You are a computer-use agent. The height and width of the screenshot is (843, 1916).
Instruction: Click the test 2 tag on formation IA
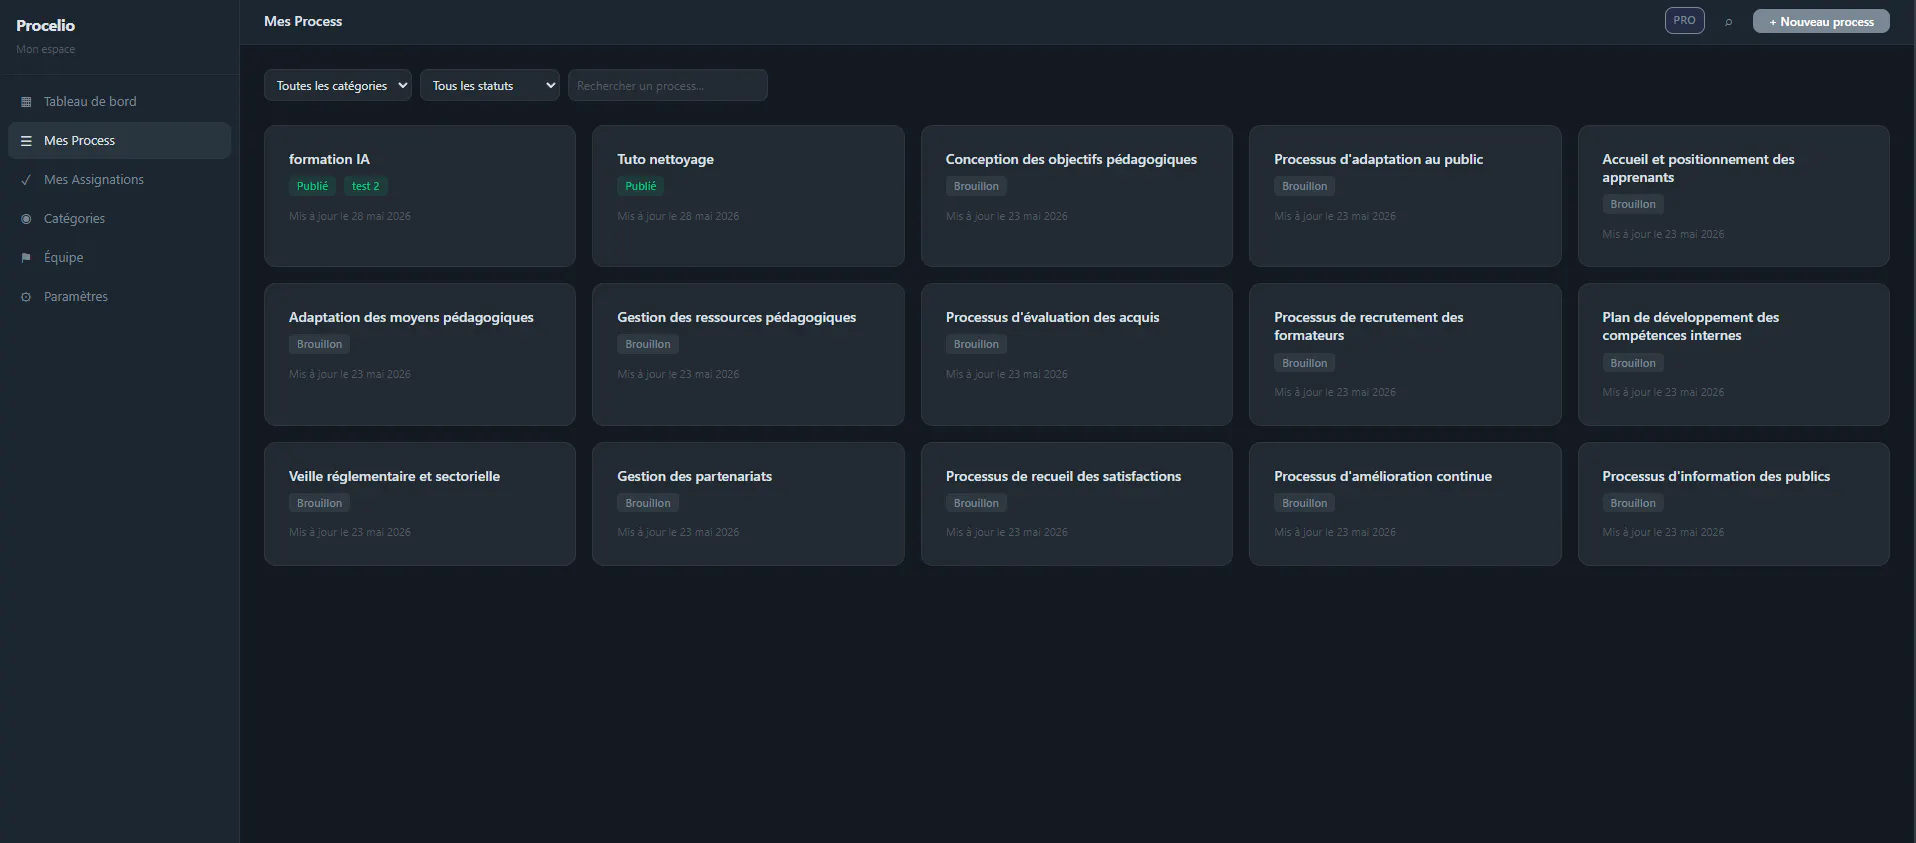[365, 186]
